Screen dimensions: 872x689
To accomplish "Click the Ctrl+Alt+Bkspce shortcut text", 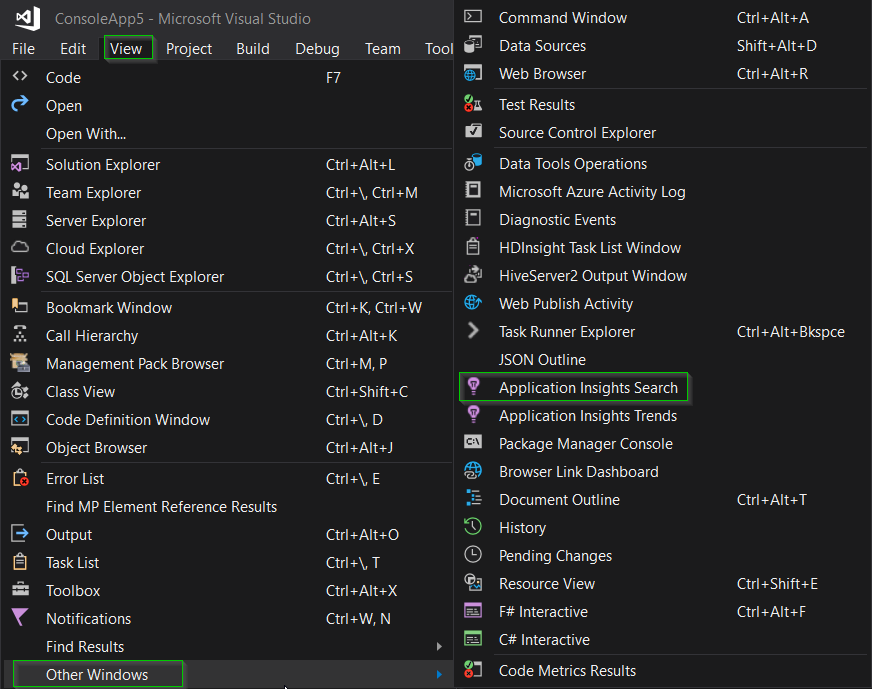I will pyautogui.click(x=791, y=332).
